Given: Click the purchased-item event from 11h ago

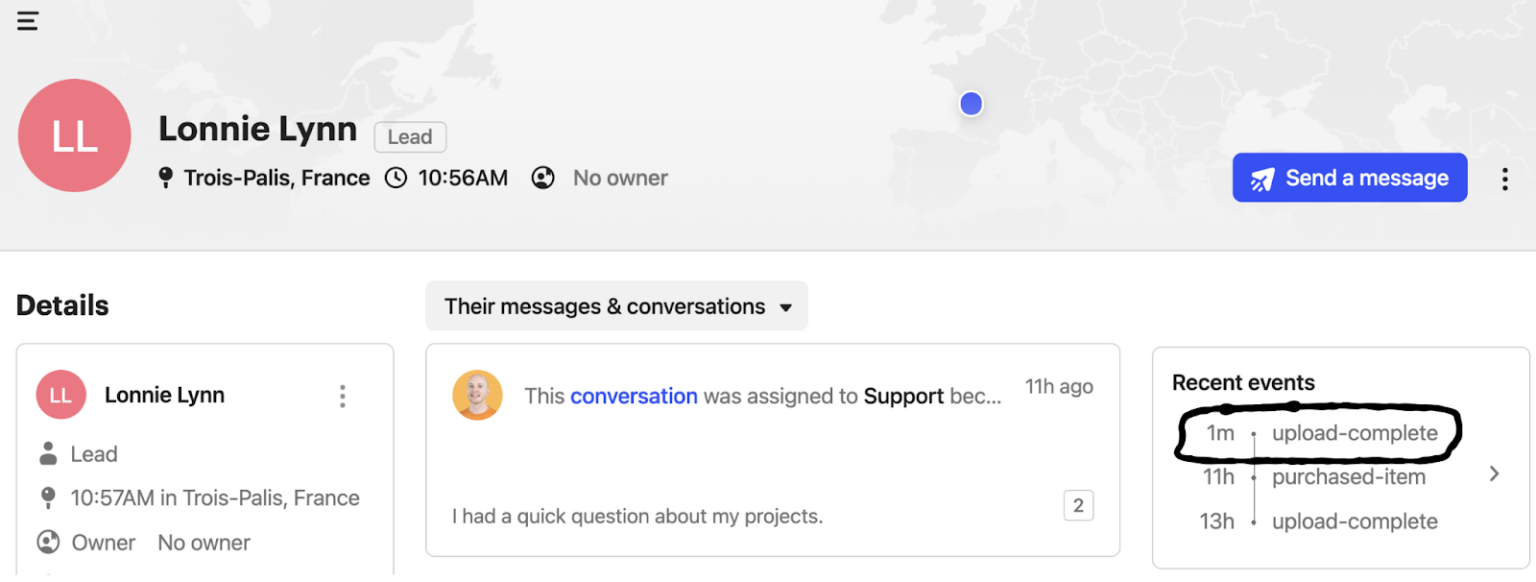Looking at the screenshot, I should click(1348, 477).
